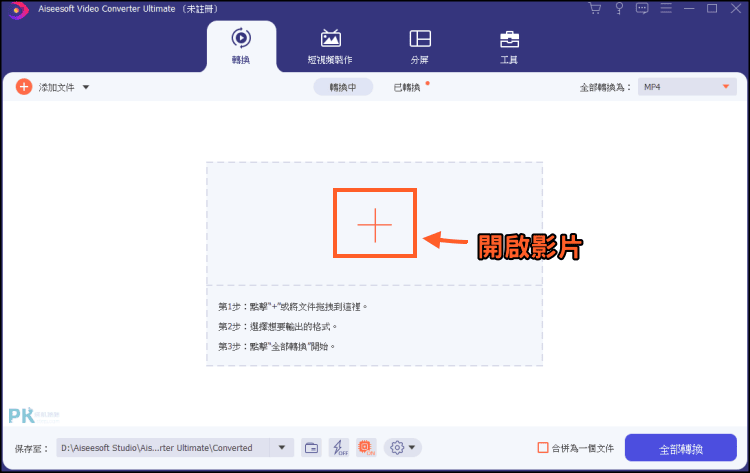Switch to the 工具 tab
The image size is (750, 473).
coord(509,47)
